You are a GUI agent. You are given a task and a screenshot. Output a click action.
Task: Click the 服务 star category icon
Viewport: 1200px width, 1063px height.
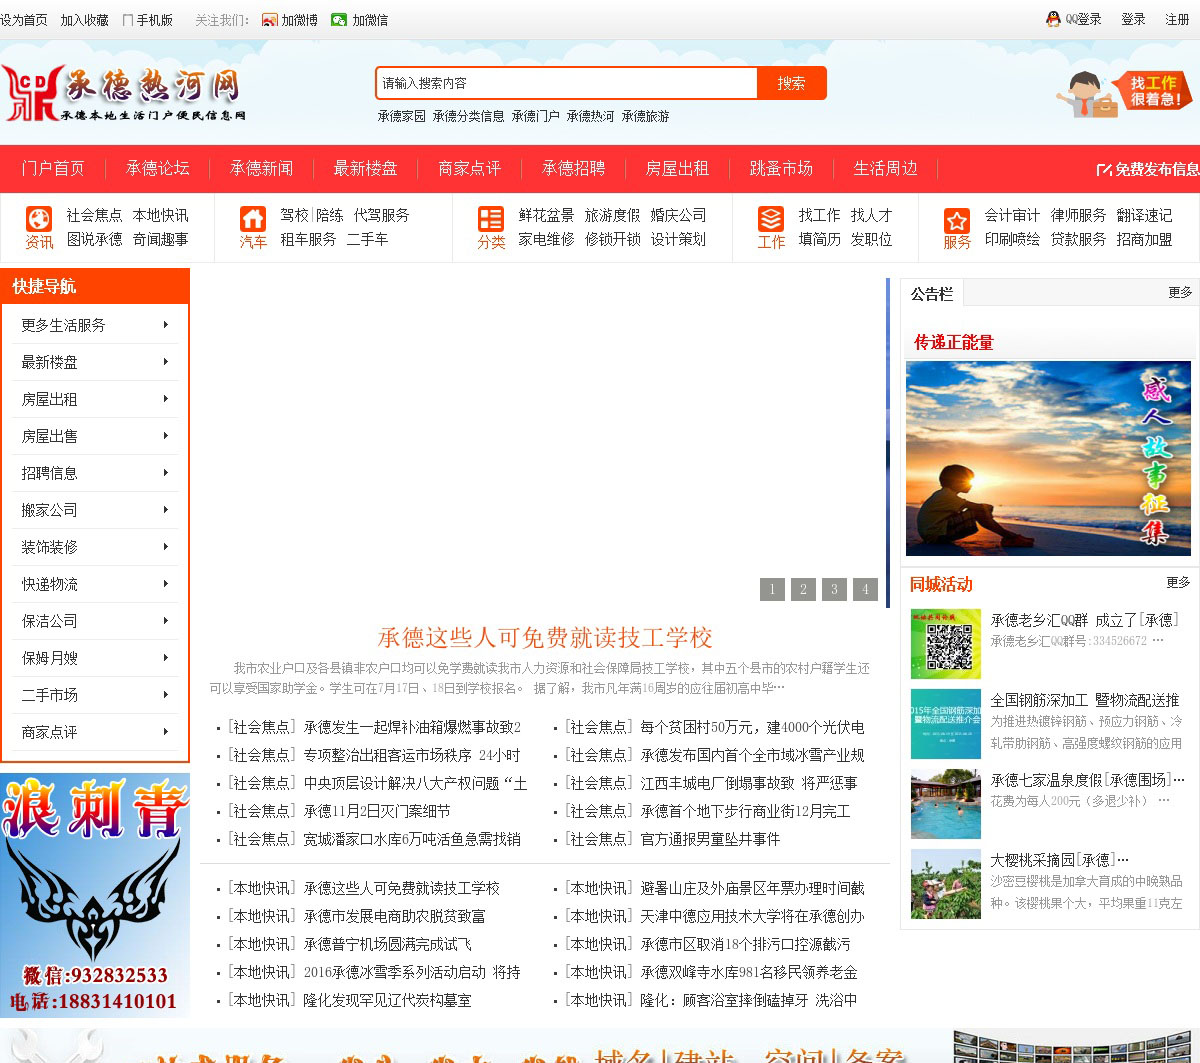(x=957, y=220)
